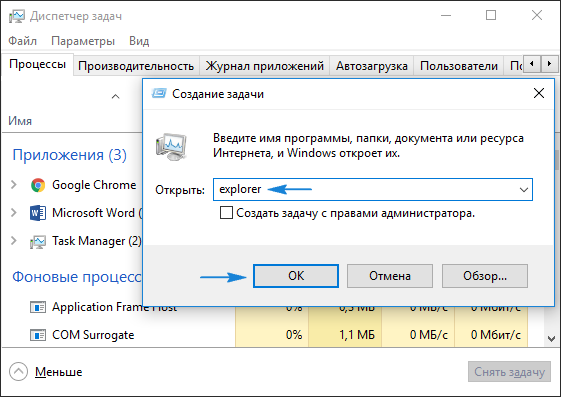Select the Процессы tab
This screenshot has width=561, height=397.
[x=38, y=64]
